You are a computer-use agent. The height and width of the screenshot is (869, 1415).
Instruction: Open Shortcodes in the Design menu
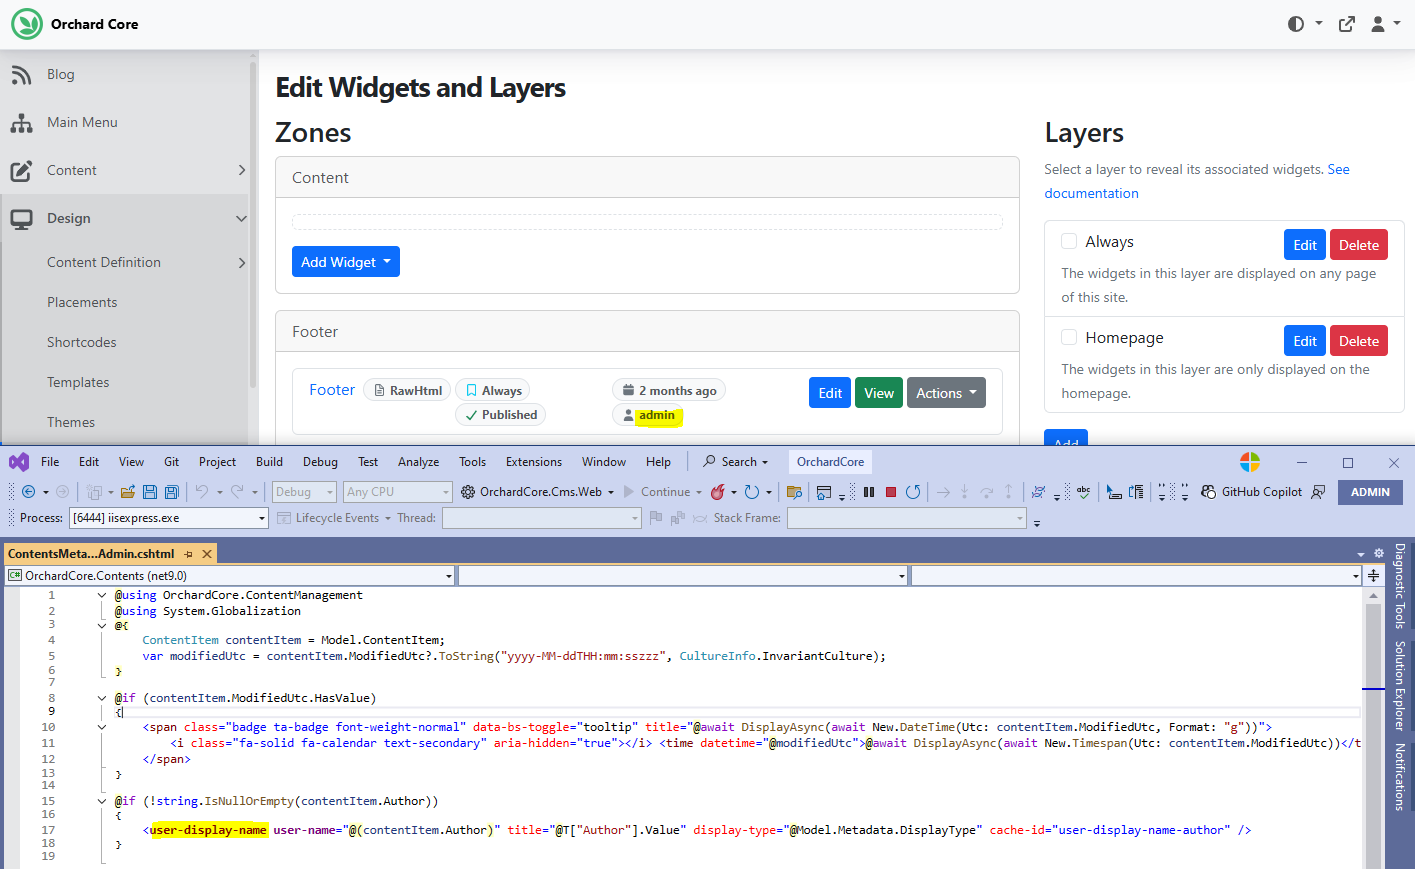(x=82, y=343)
